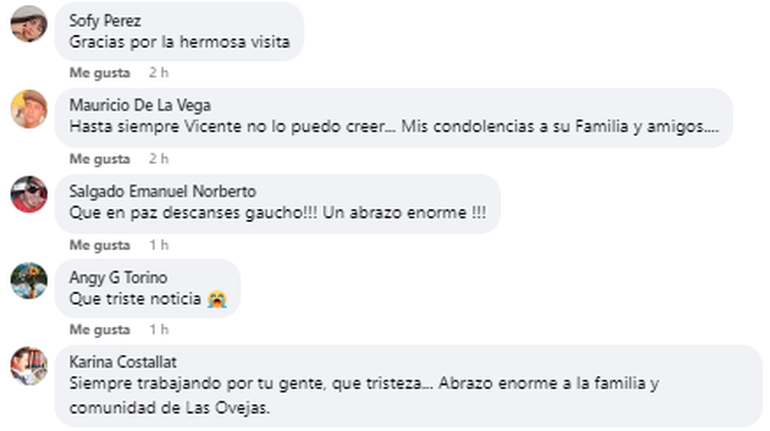770x431 pixels.
Task: Click the Sofy Perez name link
Action: [x=105, y=21]
